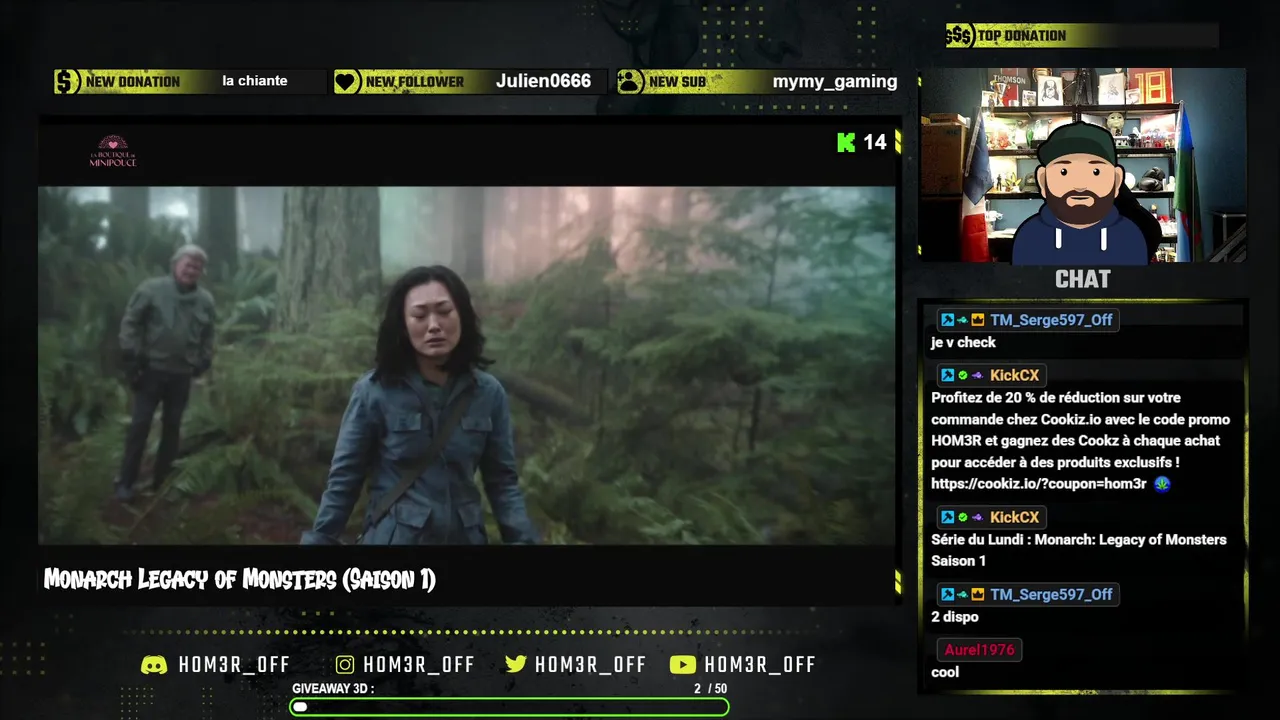Click chat message '2 dispo'
This screenshot has height=720, width=1280.
pos(955,617)
